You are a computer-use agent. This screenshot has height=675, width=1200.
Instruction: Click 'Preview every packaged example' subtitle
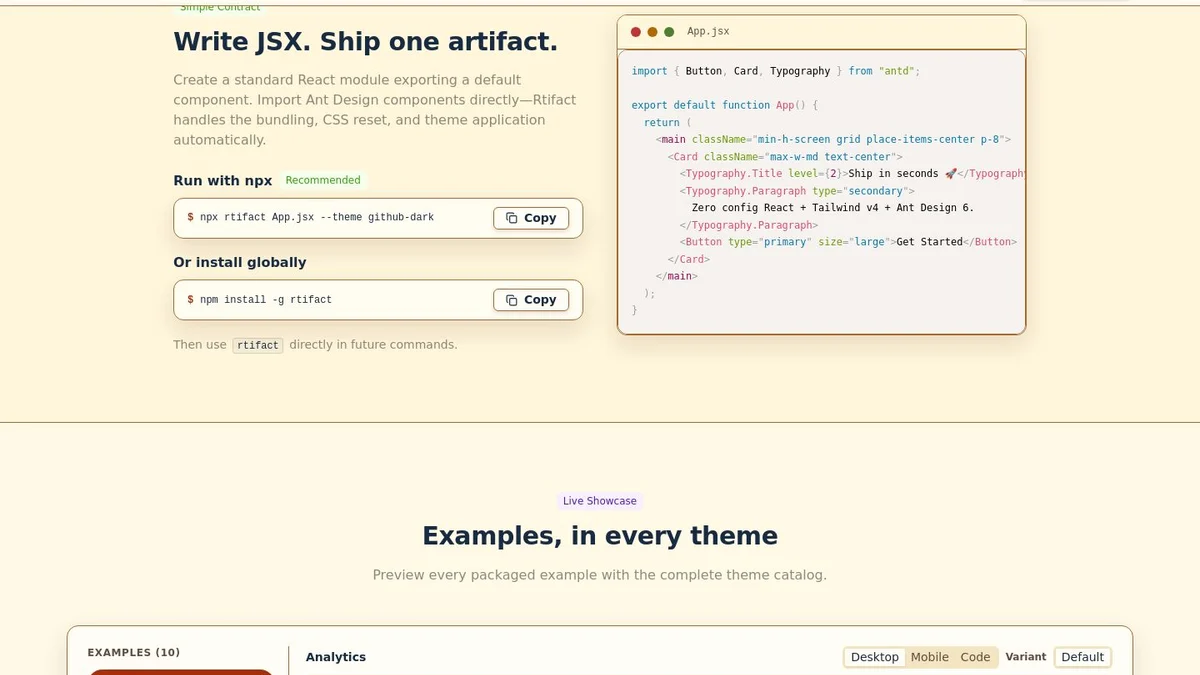pyautogui.click(x=600, y=575)
